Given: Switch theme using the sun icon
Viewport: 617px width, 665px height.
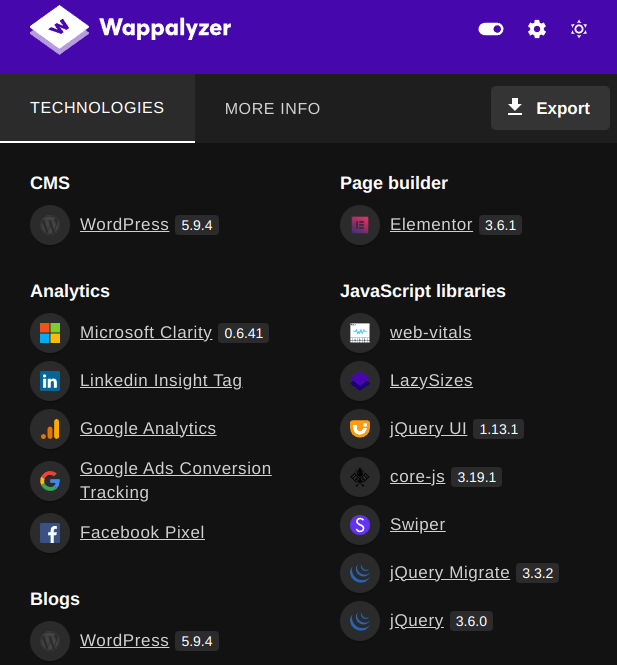Looking at the screenshot, I should pyautogui.click(x=579, y=29).
